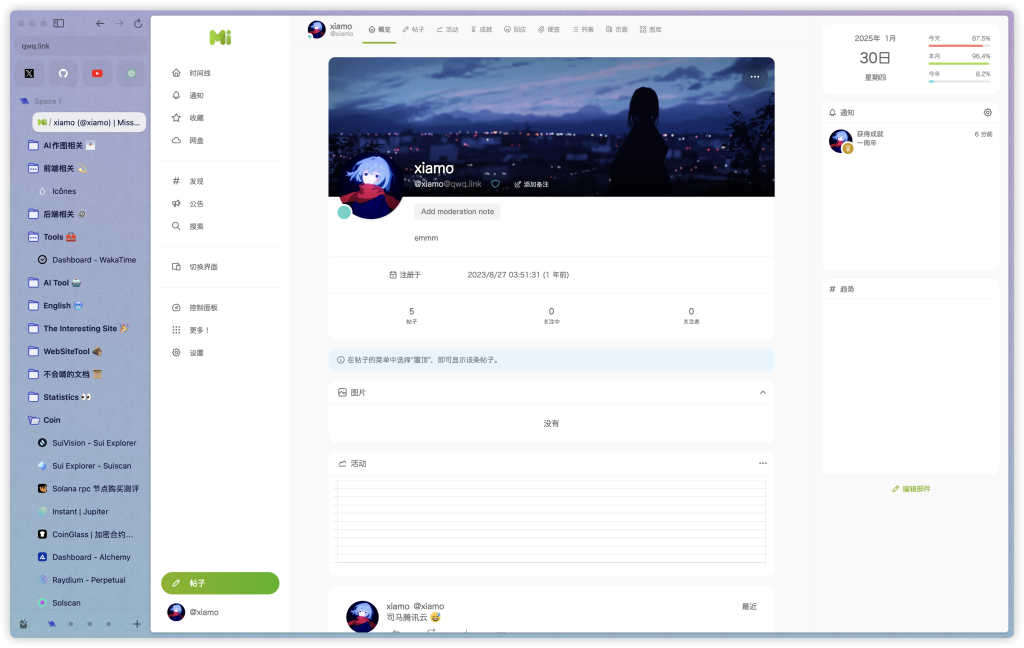Click Add moderation note button

[x=457, y=212]
